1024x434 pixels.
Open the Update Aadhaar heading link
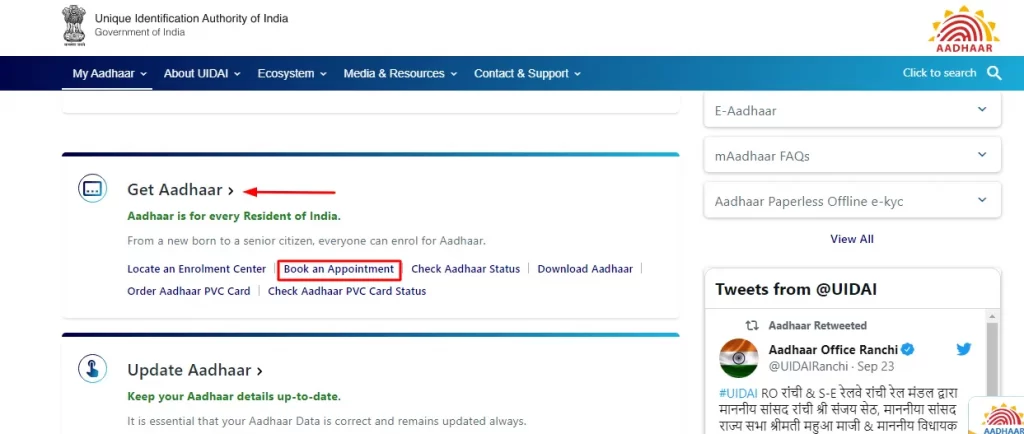(x=195, y=370)
